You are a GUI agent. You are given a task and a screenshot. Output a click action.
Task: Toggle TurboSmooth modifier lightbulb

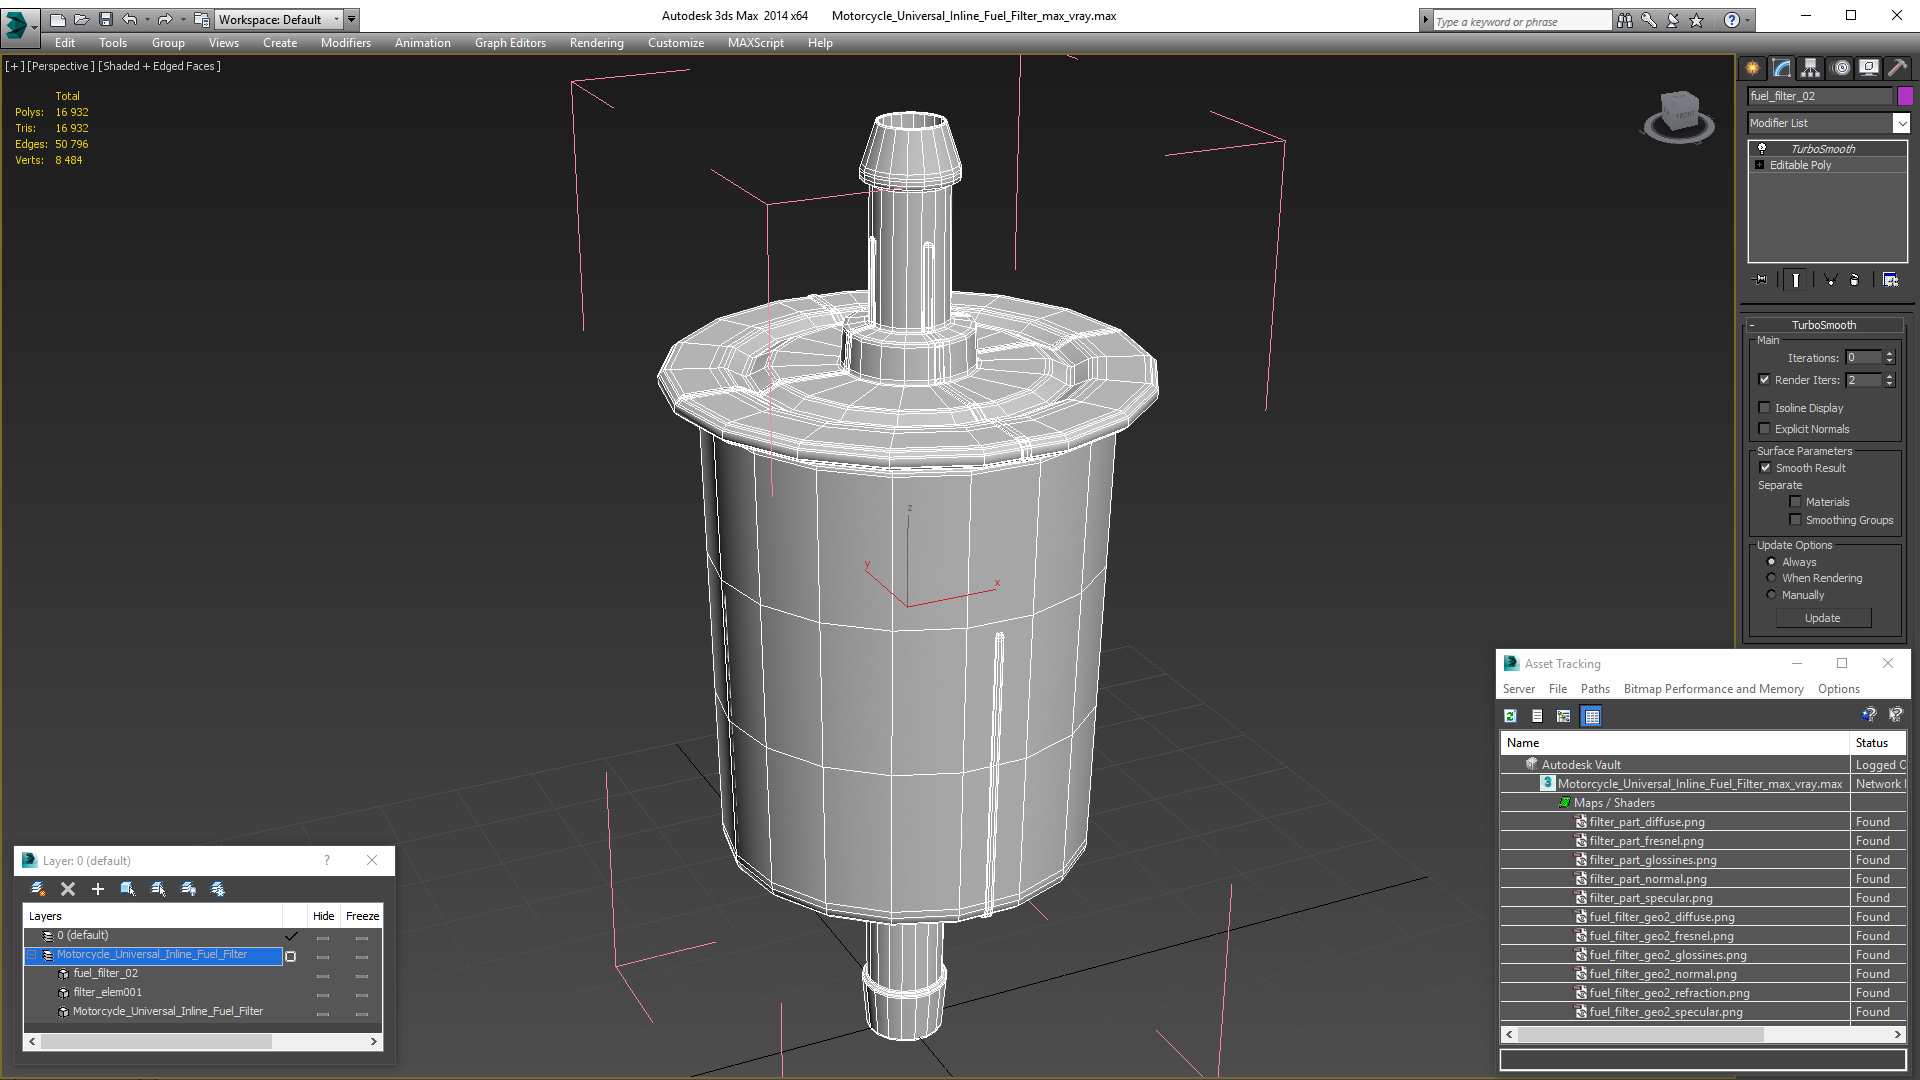(1762, 149)
